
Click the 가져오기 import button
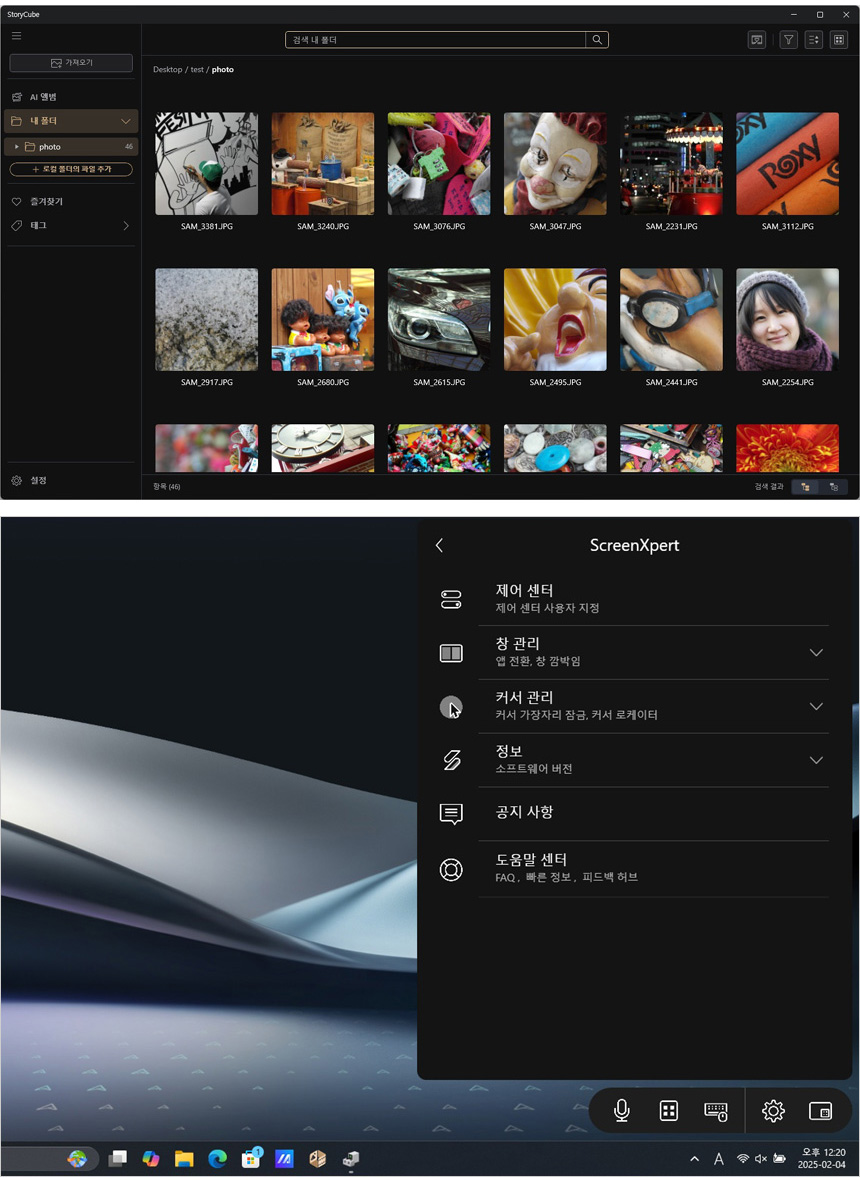pyautogui.click(x=71, y=63)
